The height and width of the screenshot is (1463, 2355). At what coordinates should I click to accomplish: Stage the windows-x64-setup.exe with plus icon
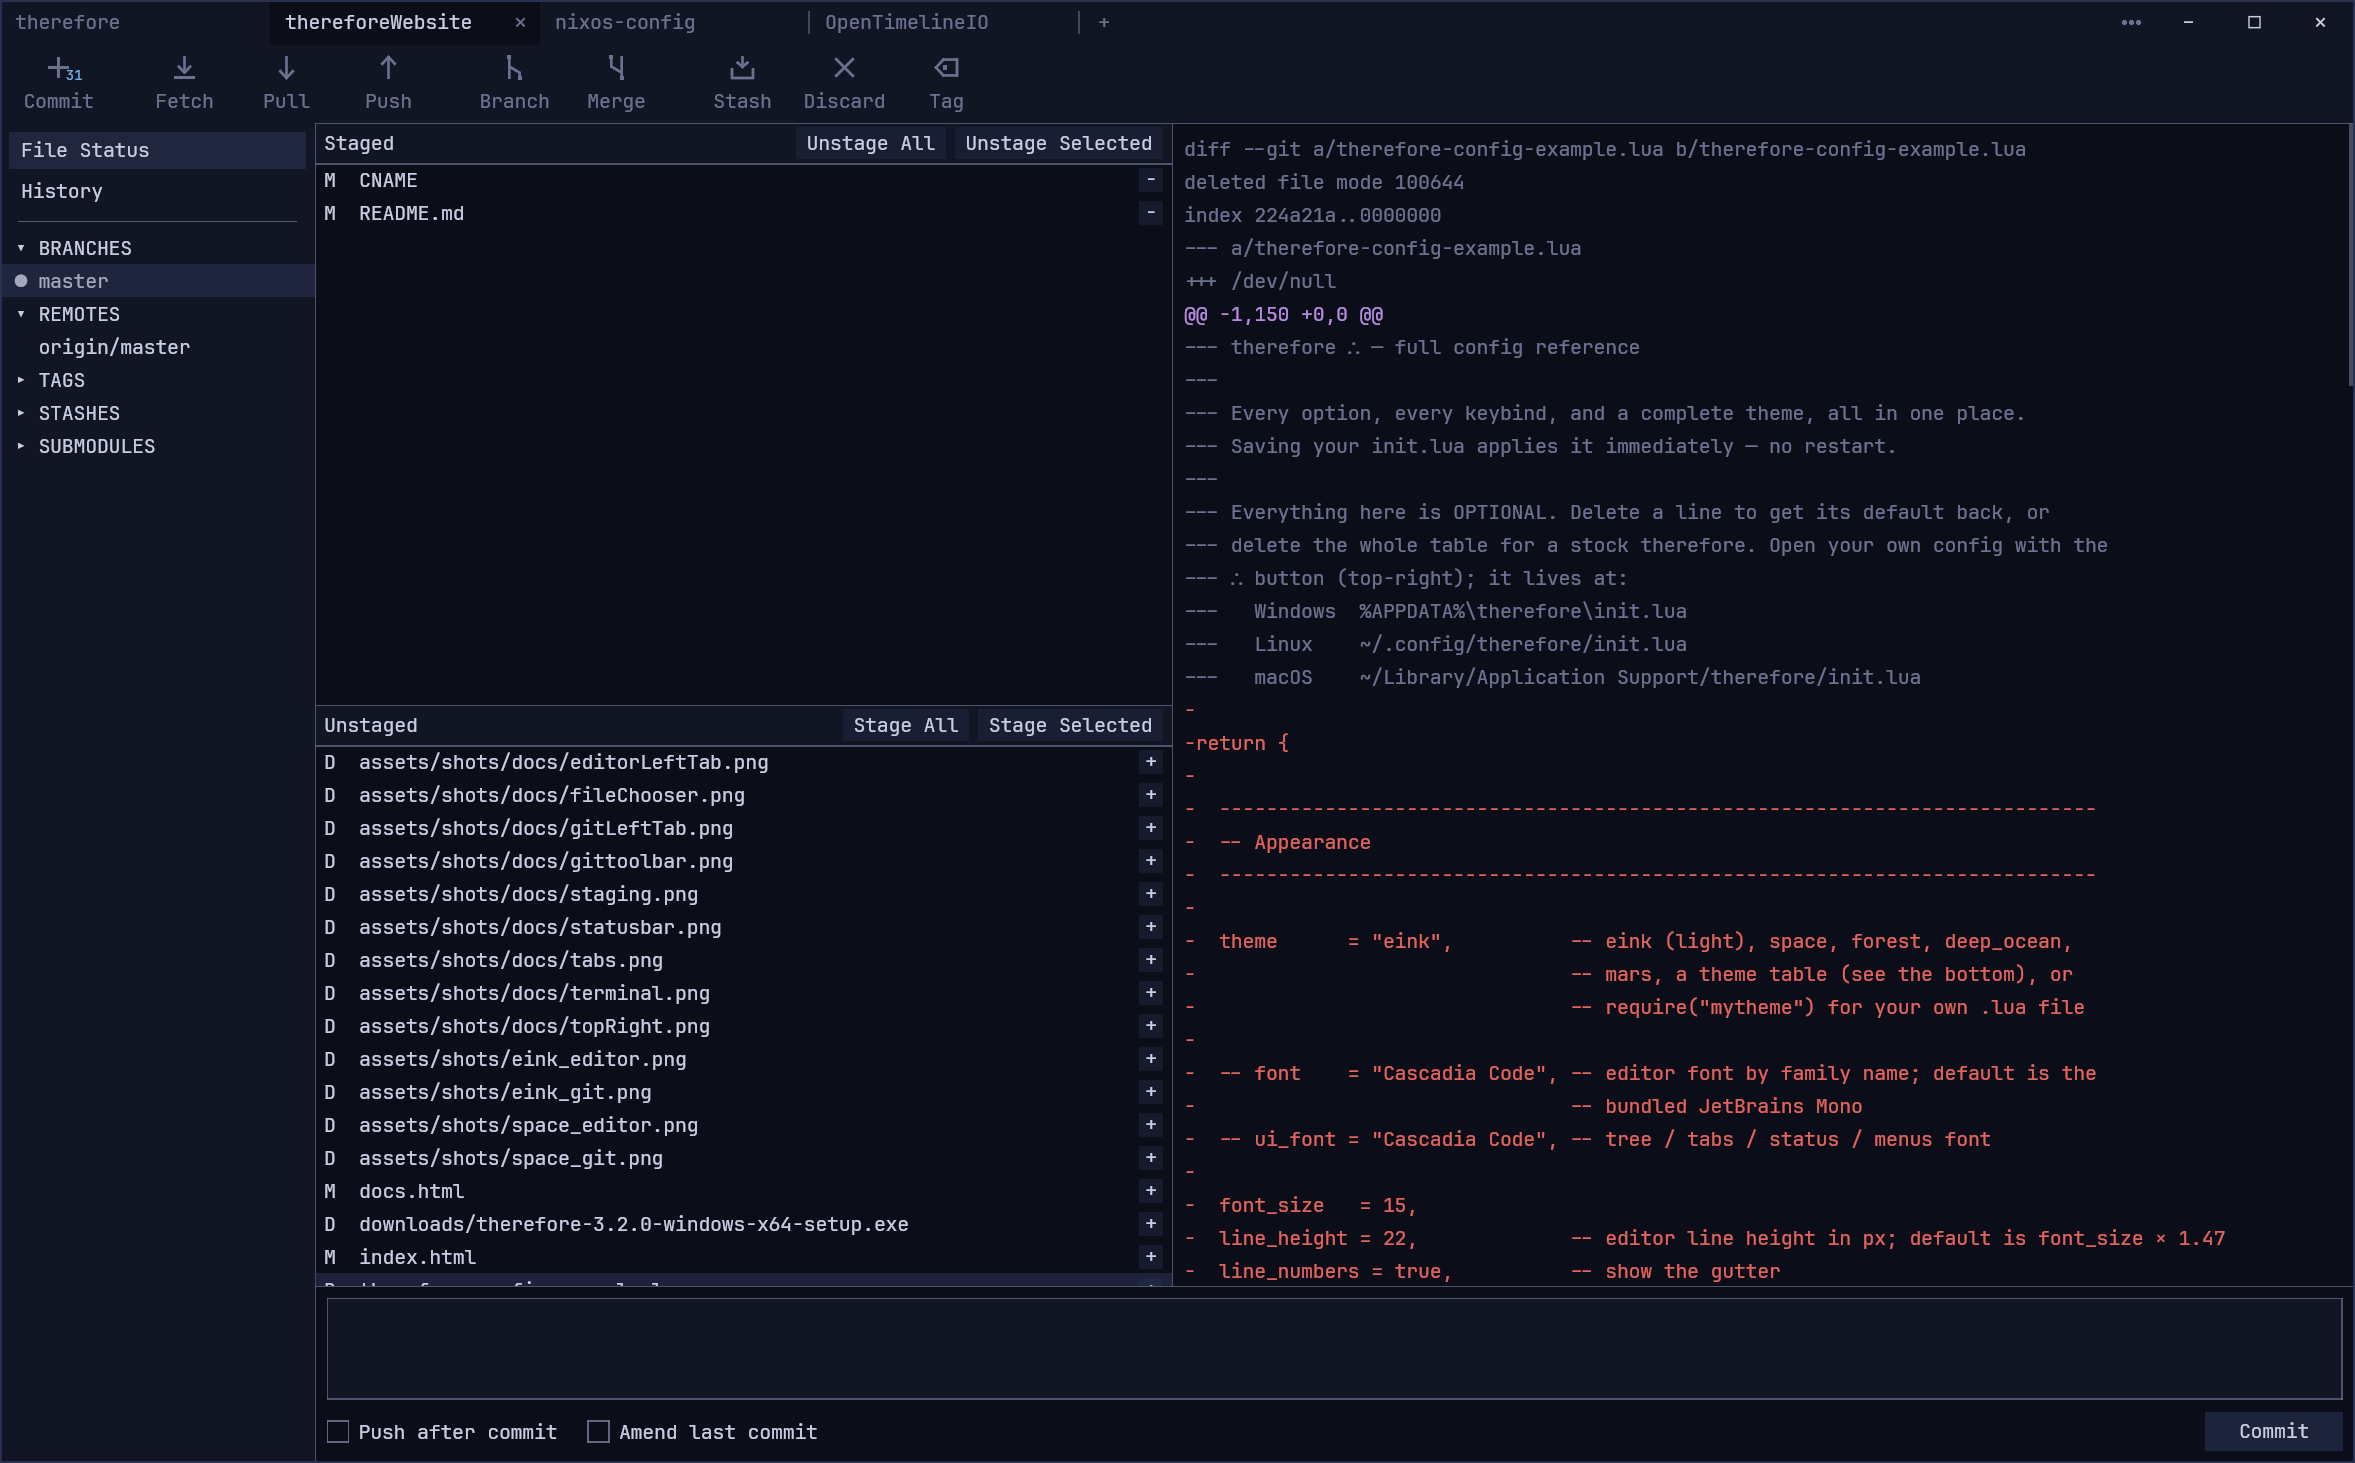click(1151, 1224)
